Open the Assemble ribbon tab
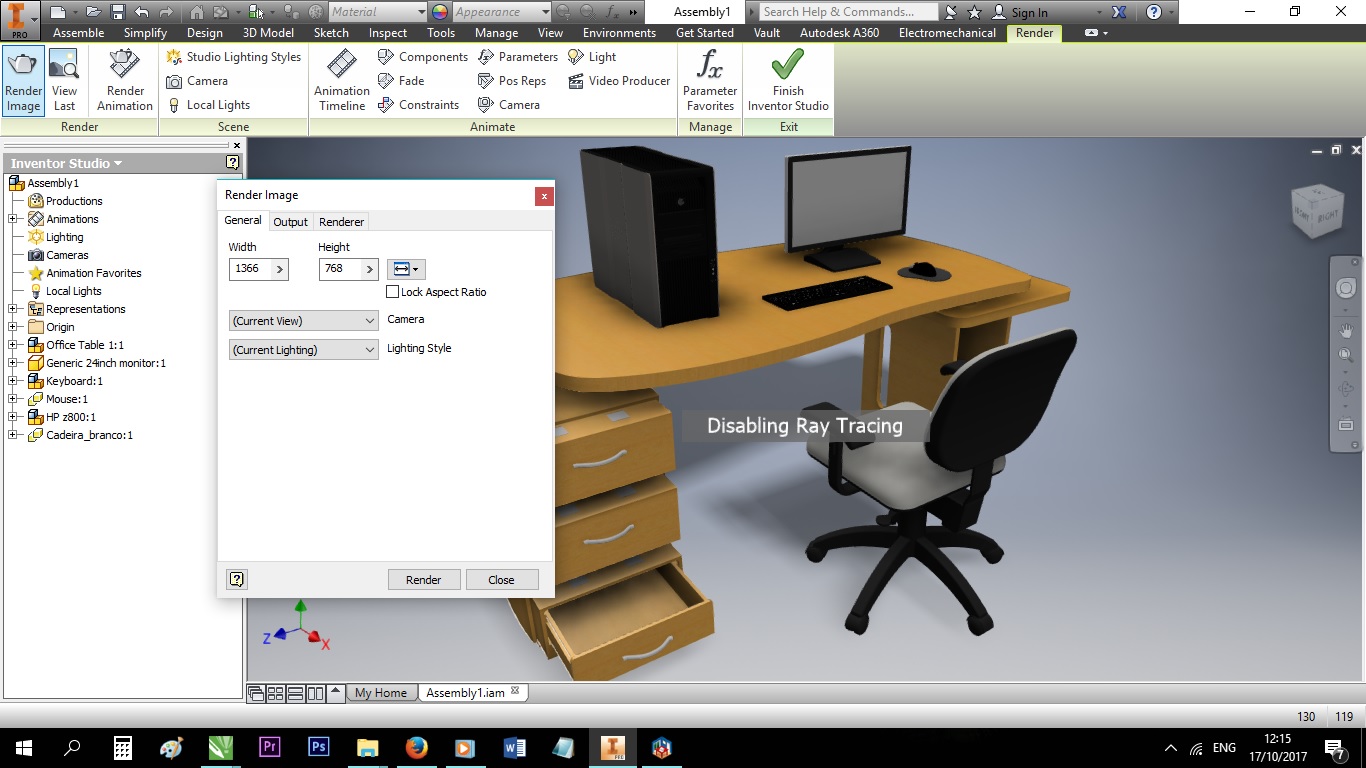 (x=78, y=33)
